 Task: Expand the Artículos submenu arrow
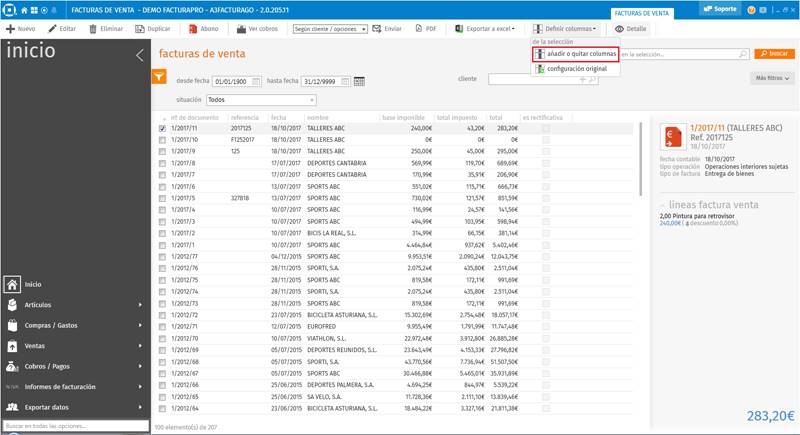tap(140, 305)
